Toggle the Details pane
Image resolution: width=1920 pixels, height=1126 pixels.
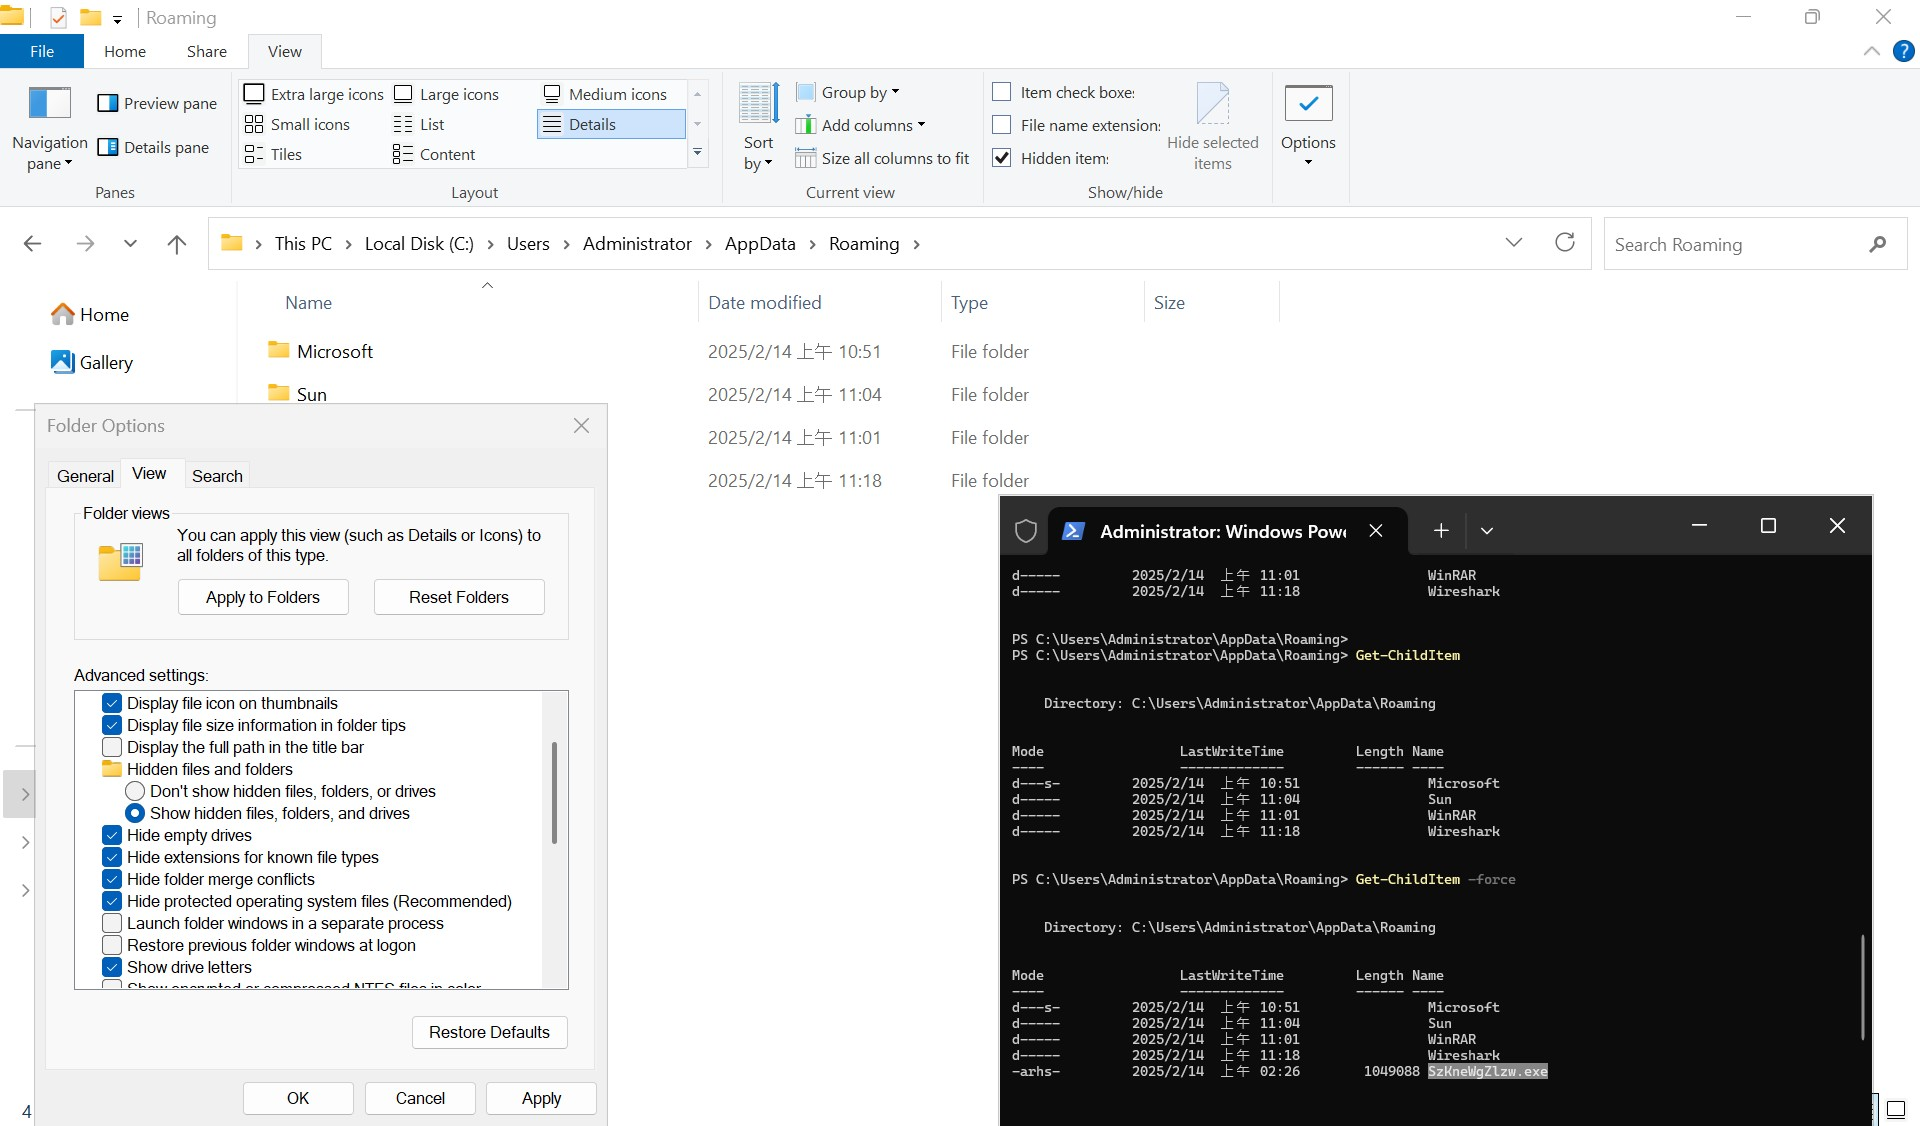(x=154, y=147)
